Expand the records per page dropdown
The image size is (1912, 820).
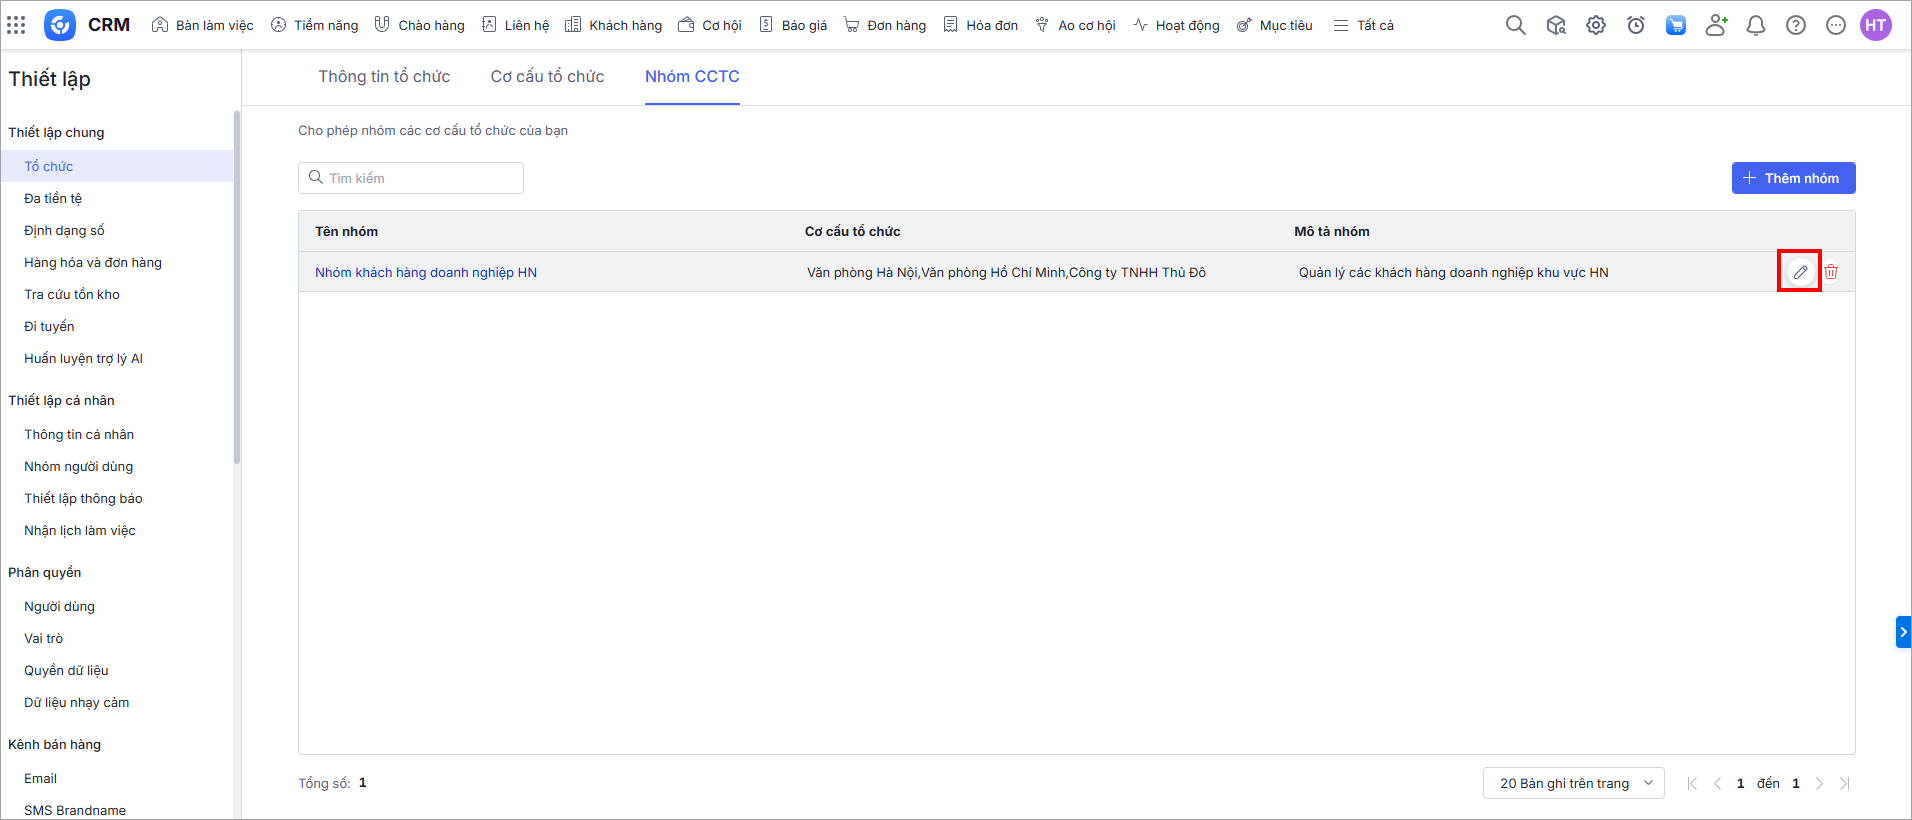[1573, 783]
